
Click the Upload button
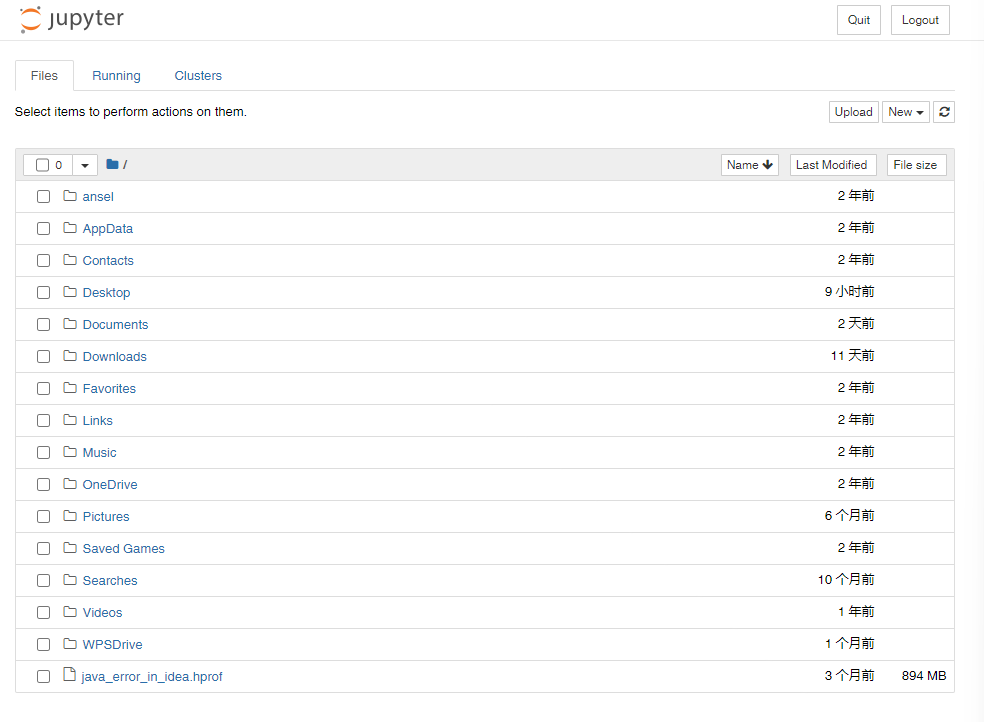(853, 112)
